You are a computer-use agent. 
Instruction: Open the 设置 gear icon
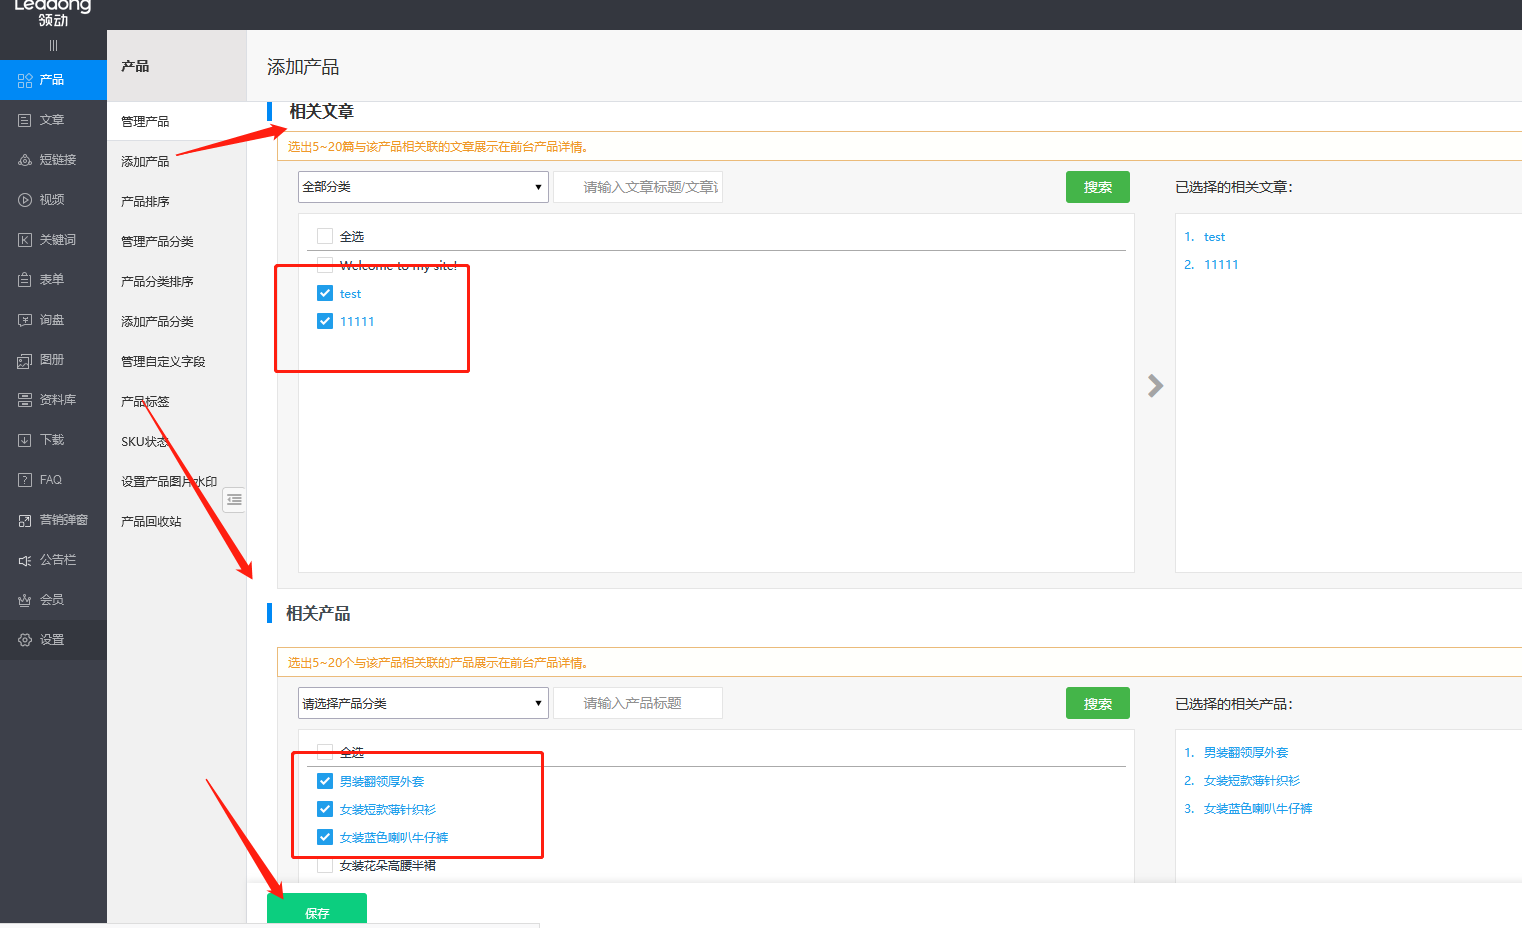[25, 640]
